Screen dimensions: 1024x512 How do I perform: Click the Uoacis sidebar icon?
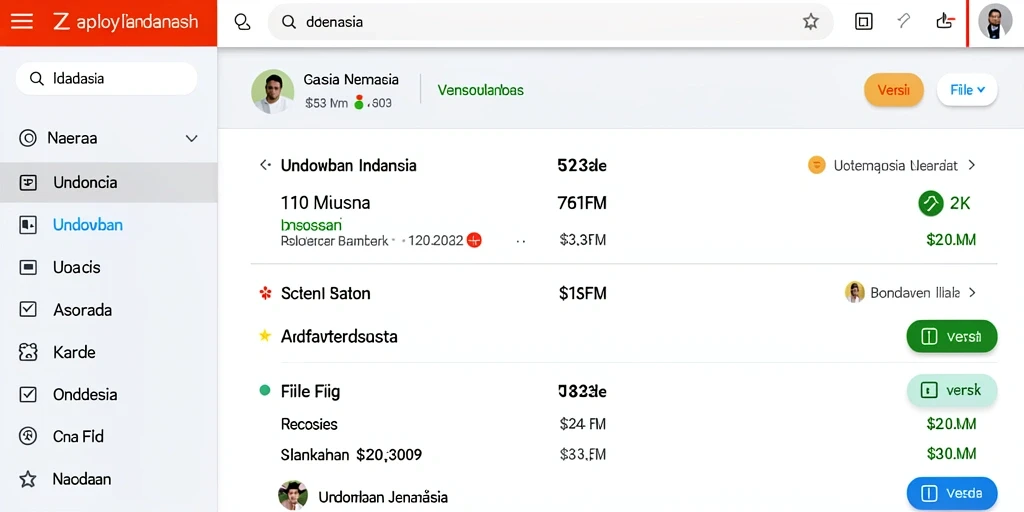point(28,267)
